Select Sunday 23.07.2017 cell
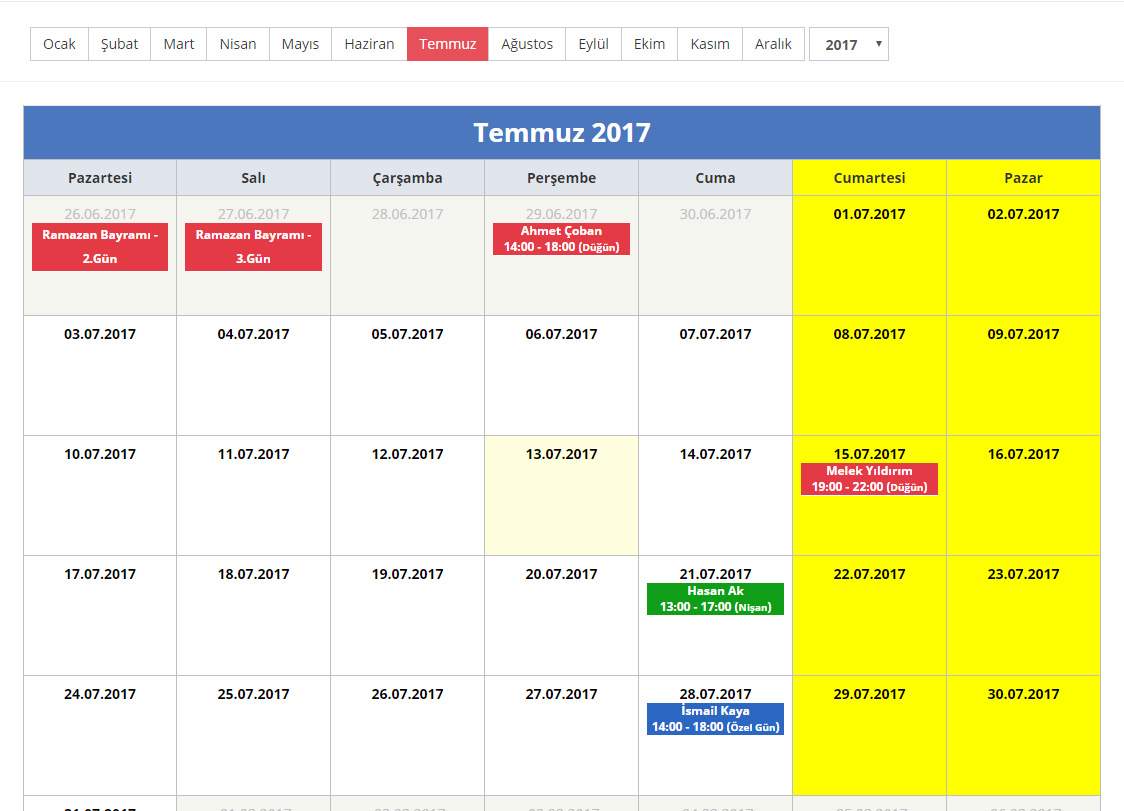The height and width of the screenshot is (811, 1124). tap(1024, 615)
